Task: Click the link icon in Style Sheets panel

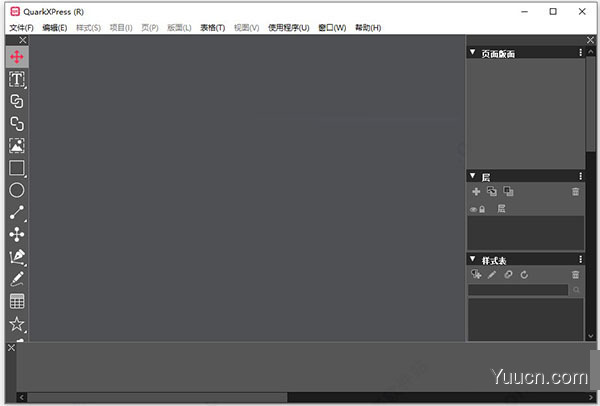Action: pos(508,274)
